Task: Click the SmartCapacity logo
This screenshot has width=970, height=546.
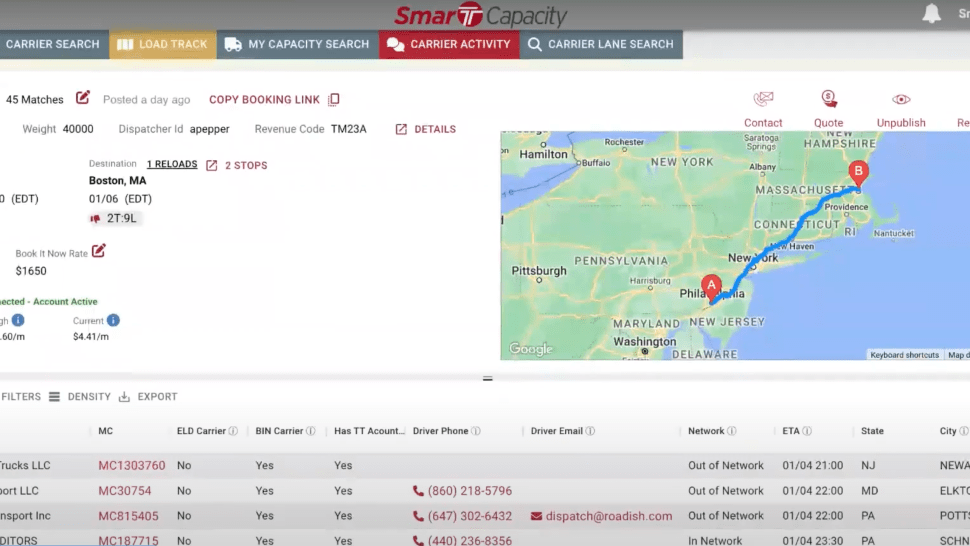Action: click(481, 15)
